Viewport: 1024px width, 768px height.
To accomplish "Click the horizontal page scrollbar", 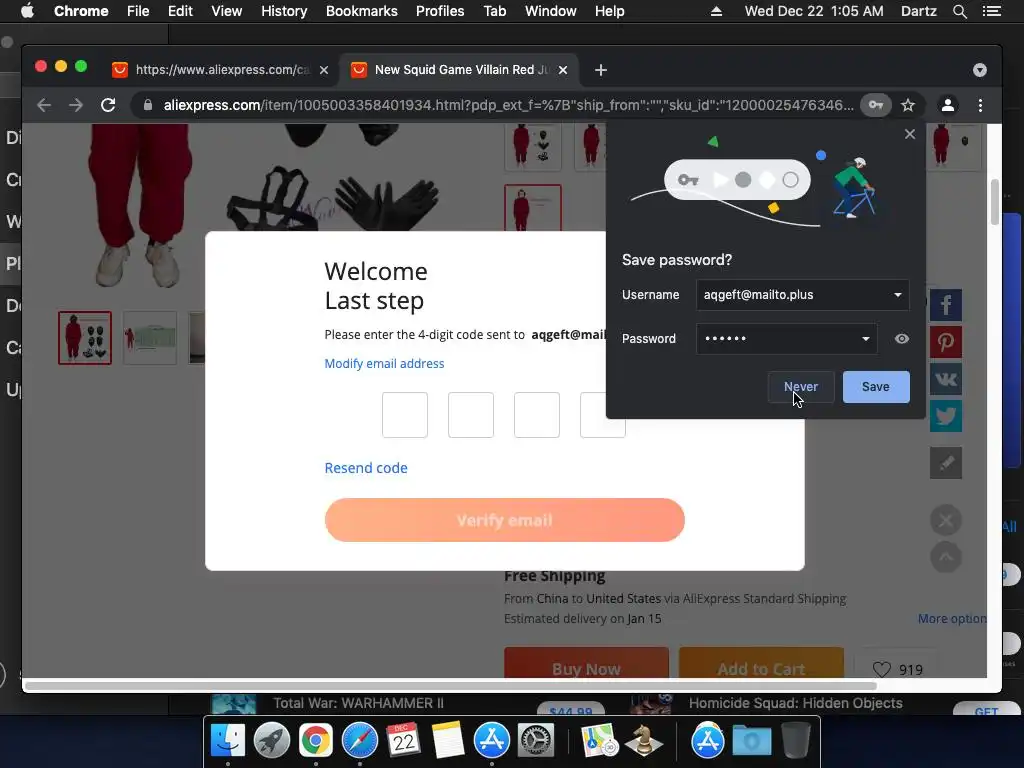I will click(451, 686).
